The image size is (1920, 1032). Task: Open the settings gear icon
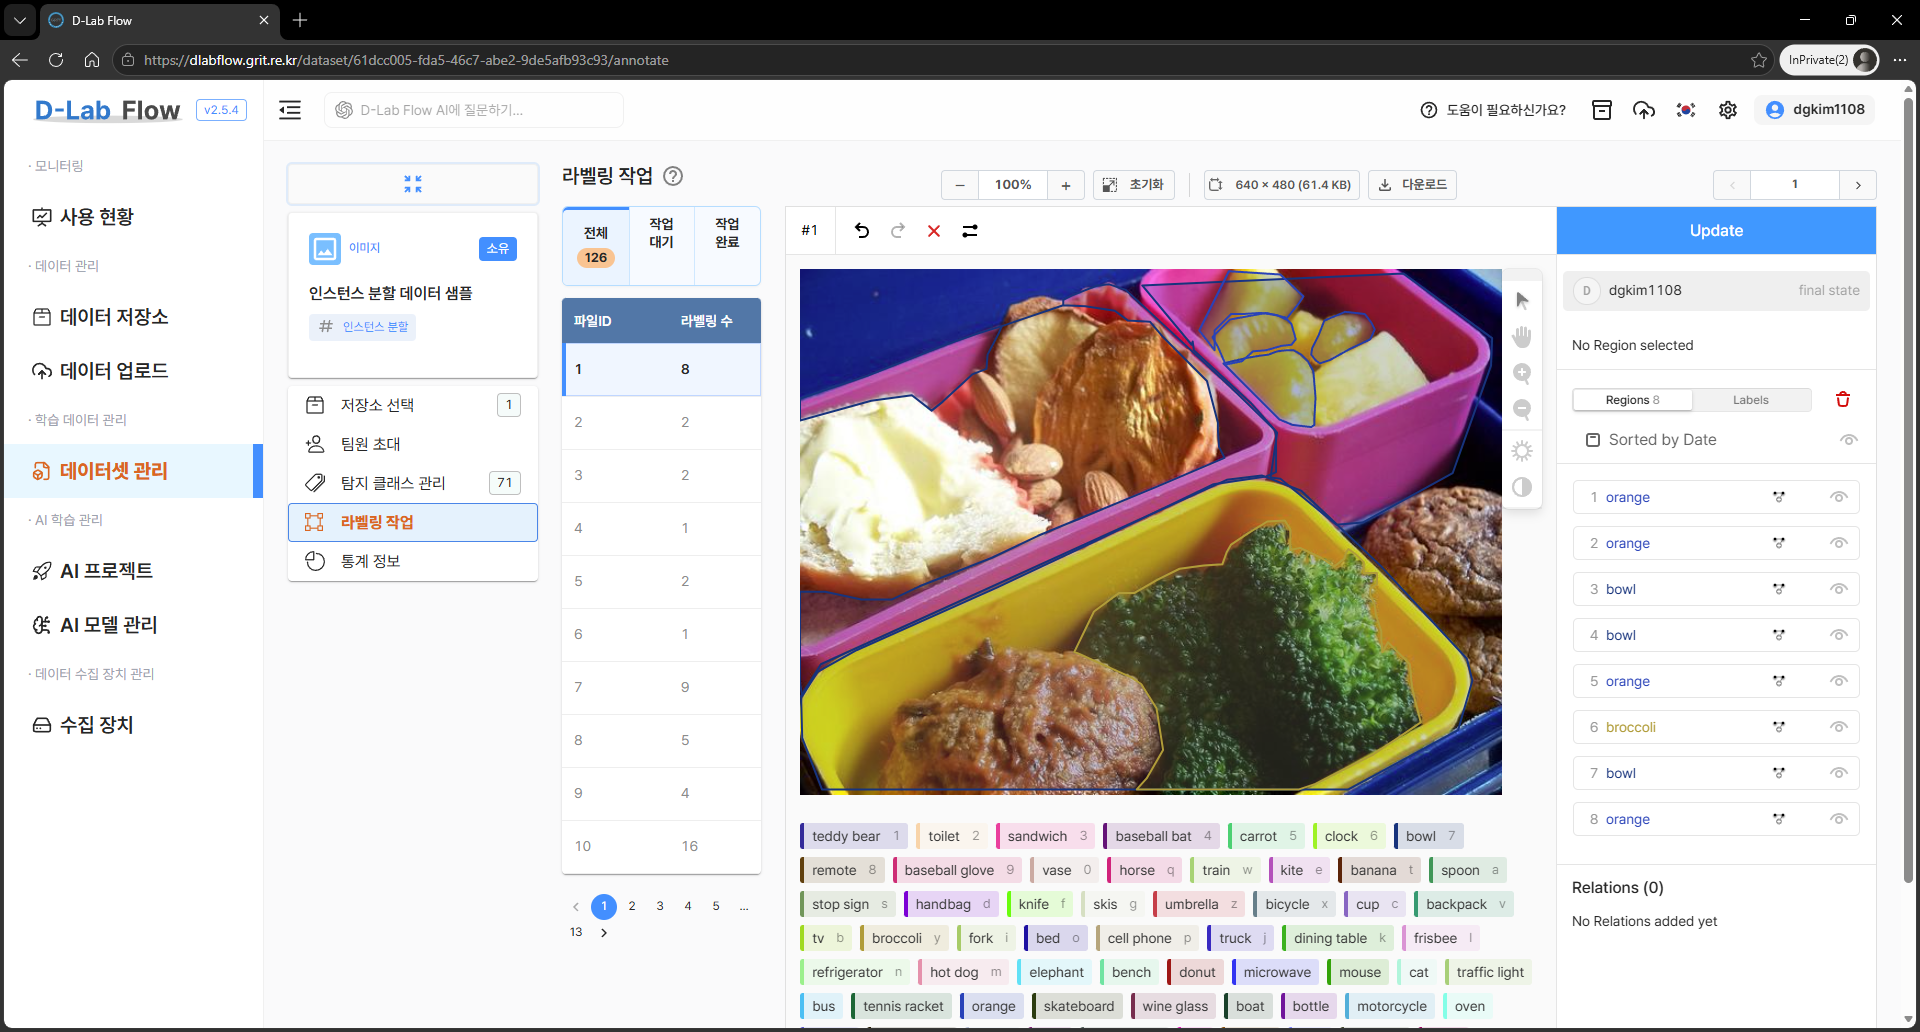[x=1728, y=110]
